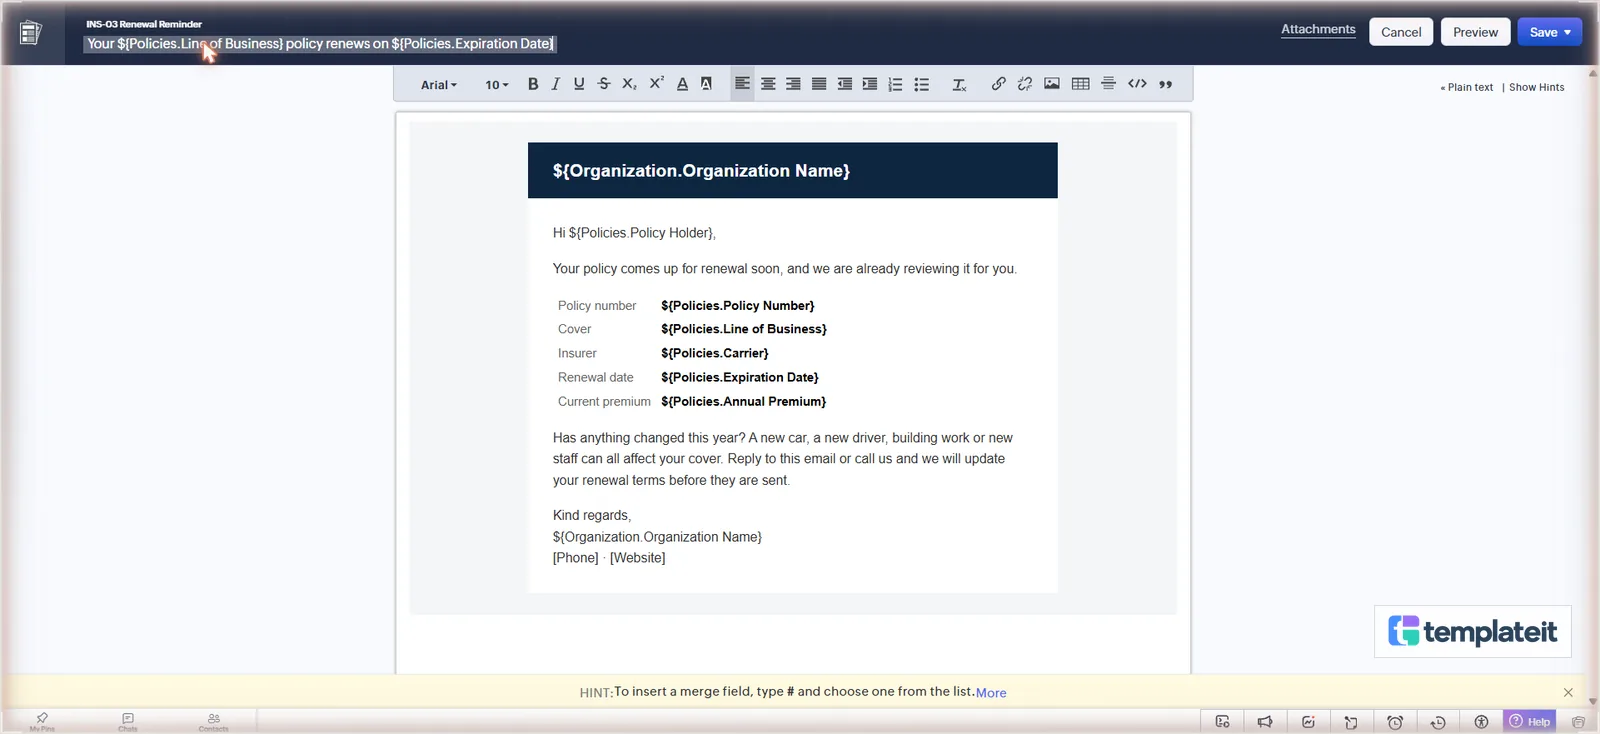This screenshot has height=734, width=1600.
Task: Remove link from selected text
Action: 1025,84
